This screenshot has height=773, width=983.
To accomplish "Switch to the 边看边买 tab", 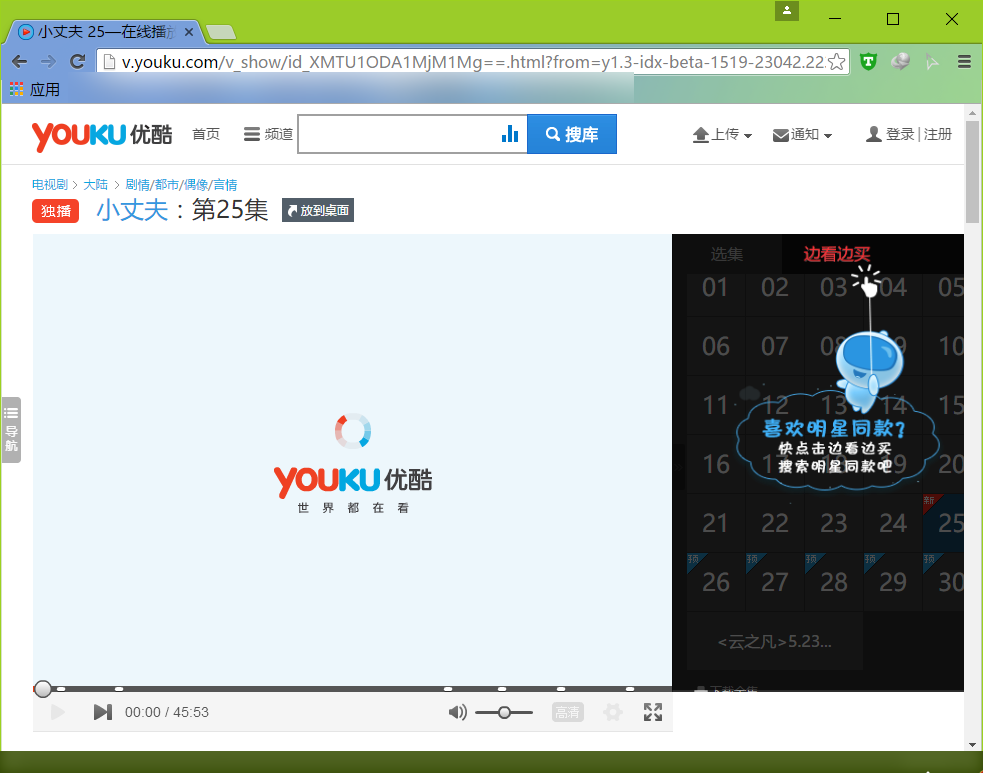I will tap(836, 254).
